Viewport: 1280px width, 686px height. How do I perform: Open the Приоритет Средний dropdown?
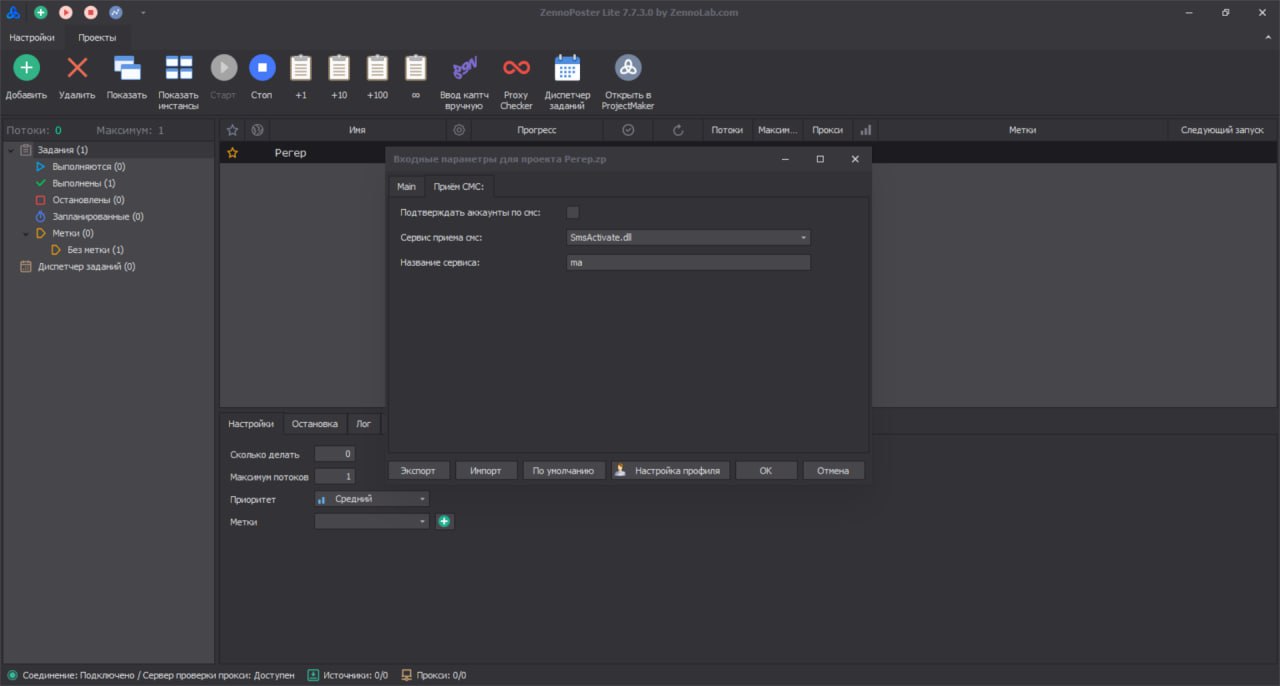click(x=371, y=499)
